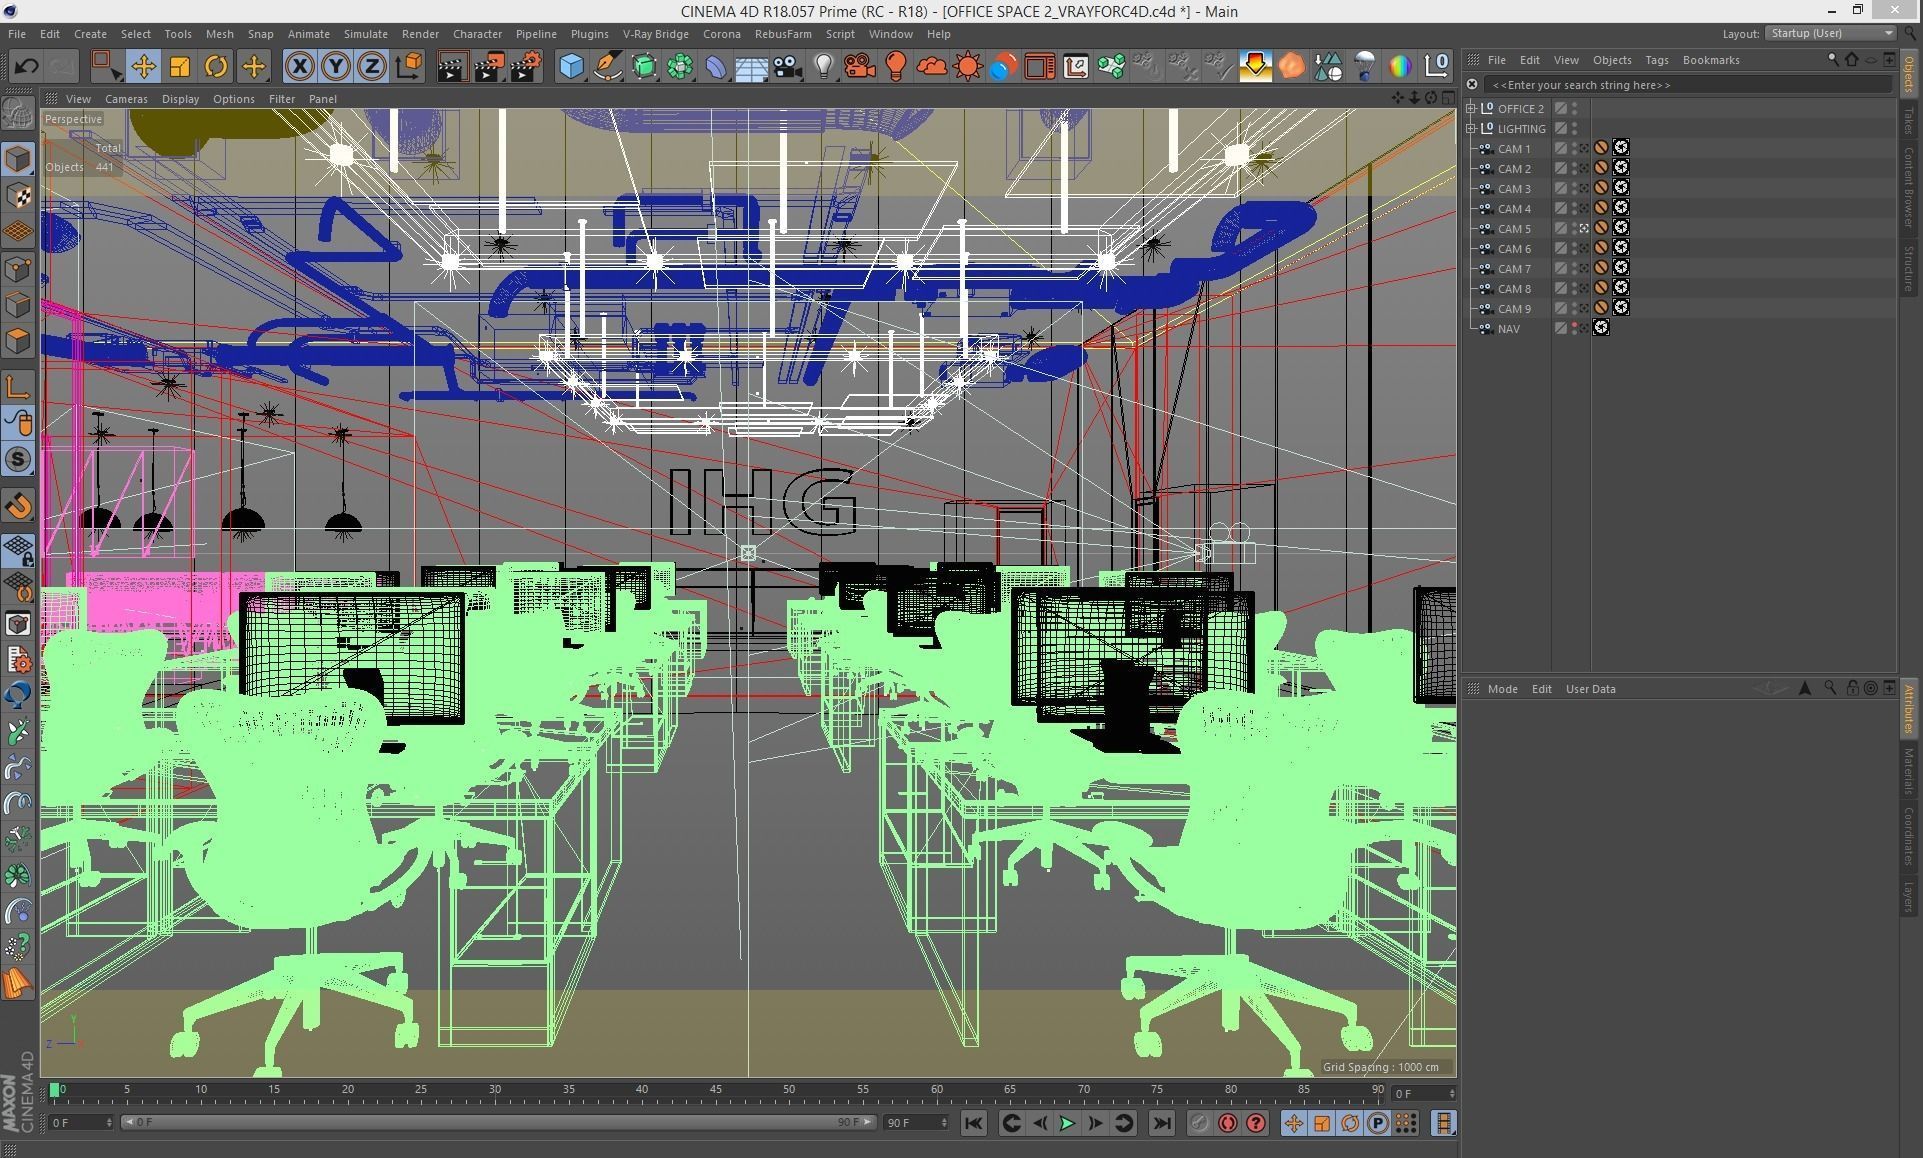Screen dimensions: 1923x1158
Task: Add a Cube primitive object
Action: (x=571, y=67)
